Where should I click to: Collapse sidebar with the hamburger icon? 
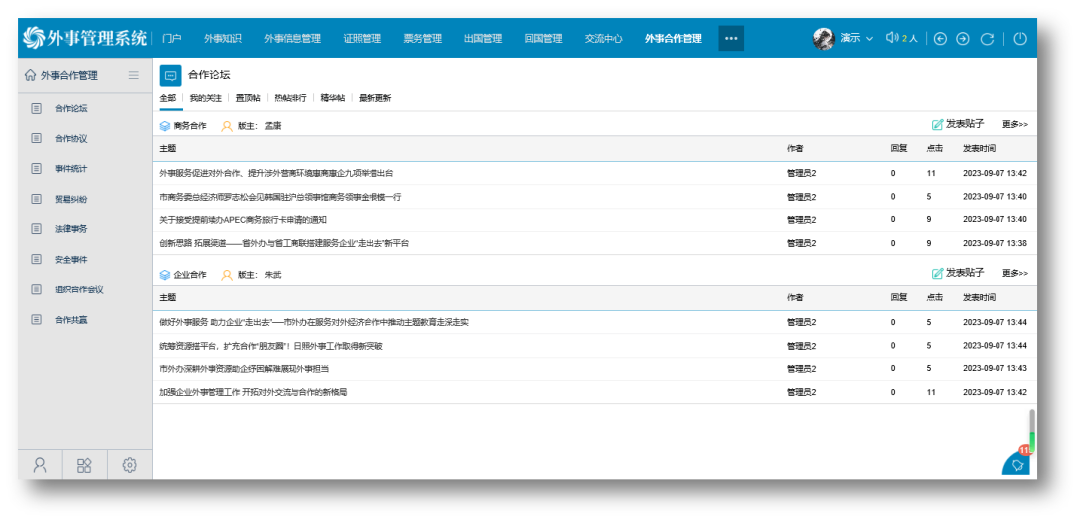point(134,75)
